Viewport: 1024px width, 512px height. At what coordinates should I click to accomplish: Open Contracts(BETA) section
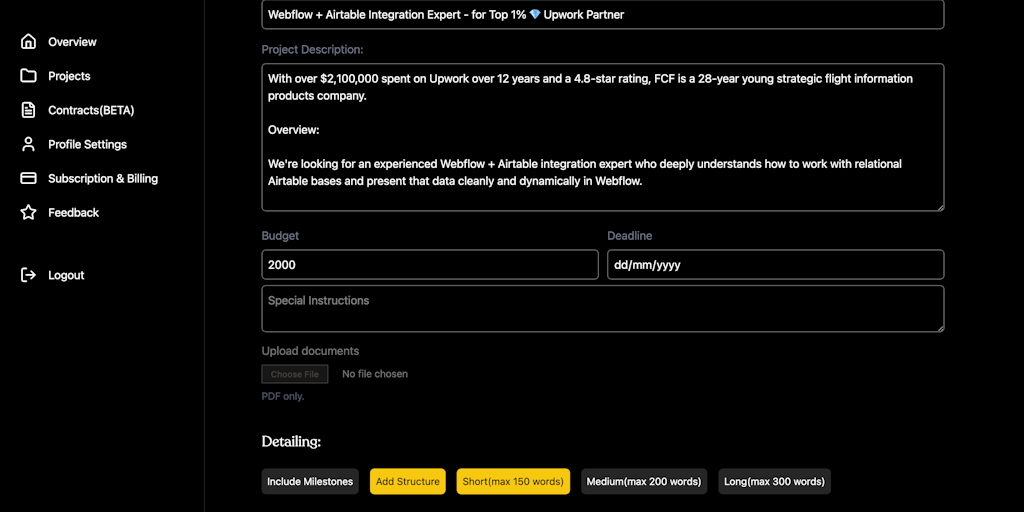91,110
